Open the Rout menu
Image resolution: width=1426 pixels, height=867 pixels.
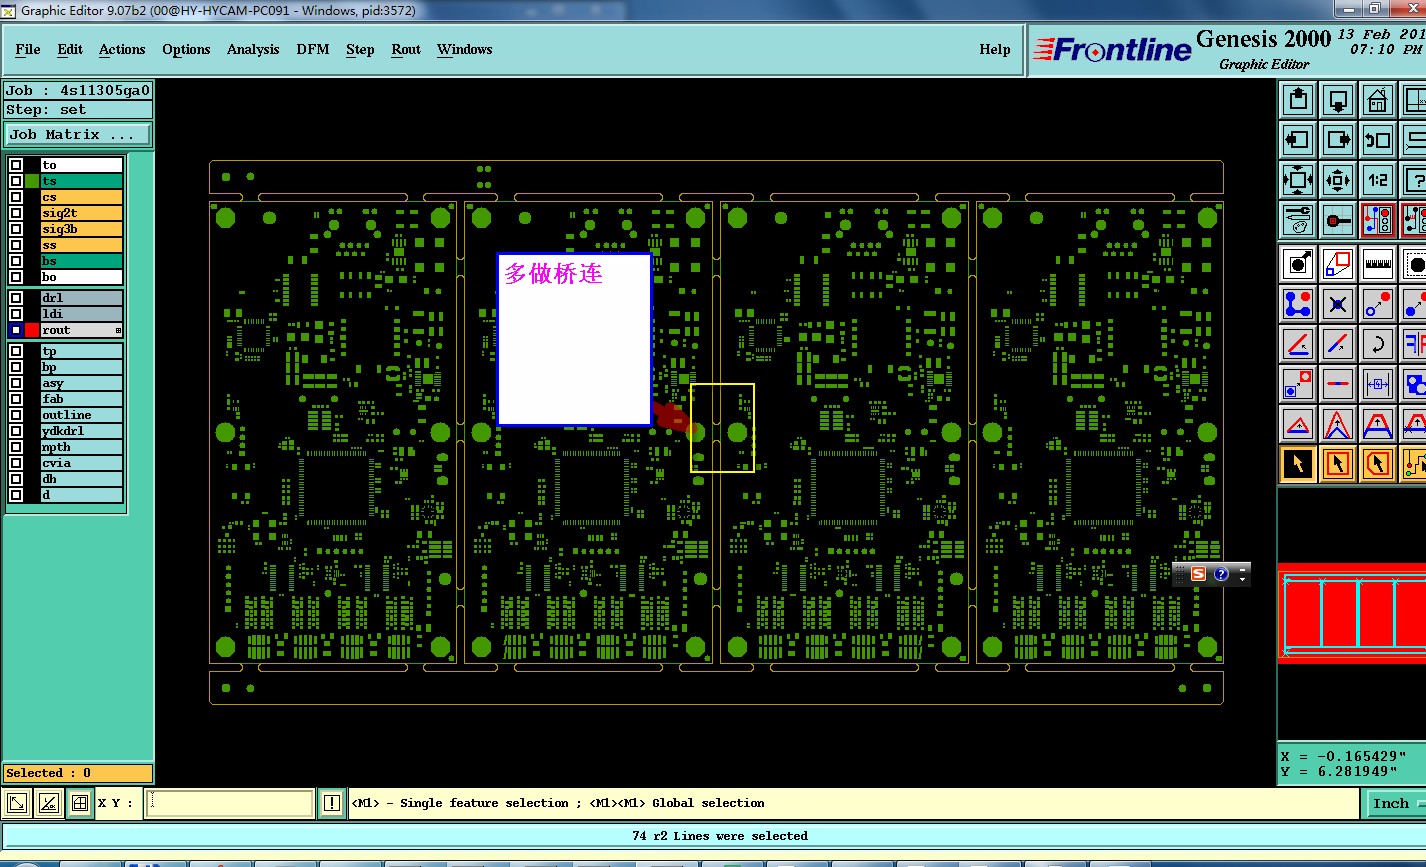click(x=406, y=49)
